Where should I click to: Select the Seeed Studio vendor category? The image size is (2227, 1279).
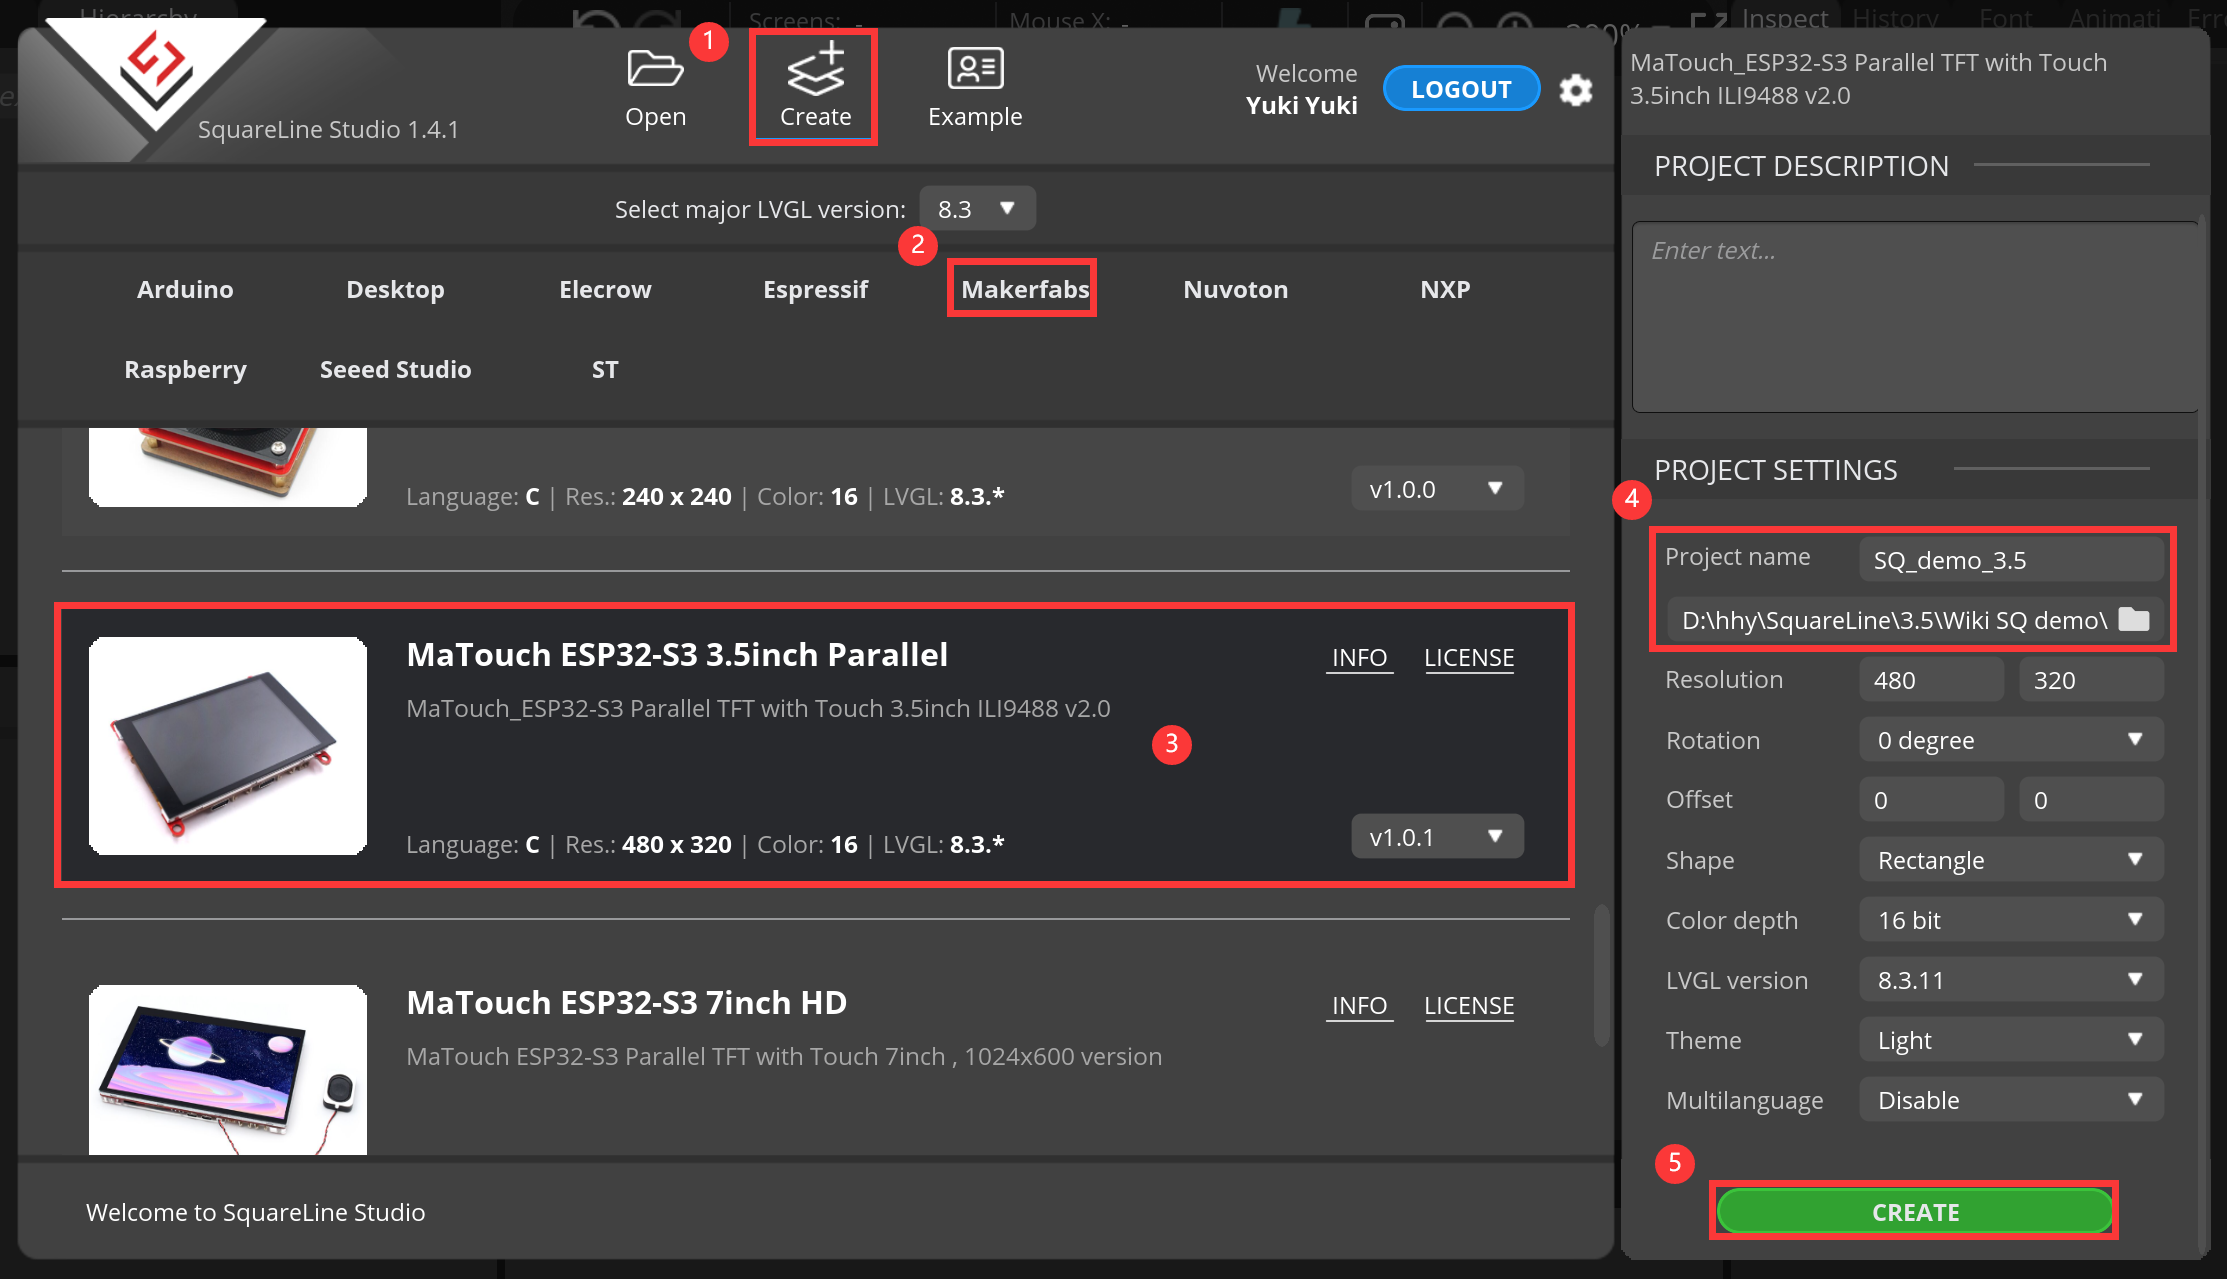pyautogui.click(x=395, y=369)
